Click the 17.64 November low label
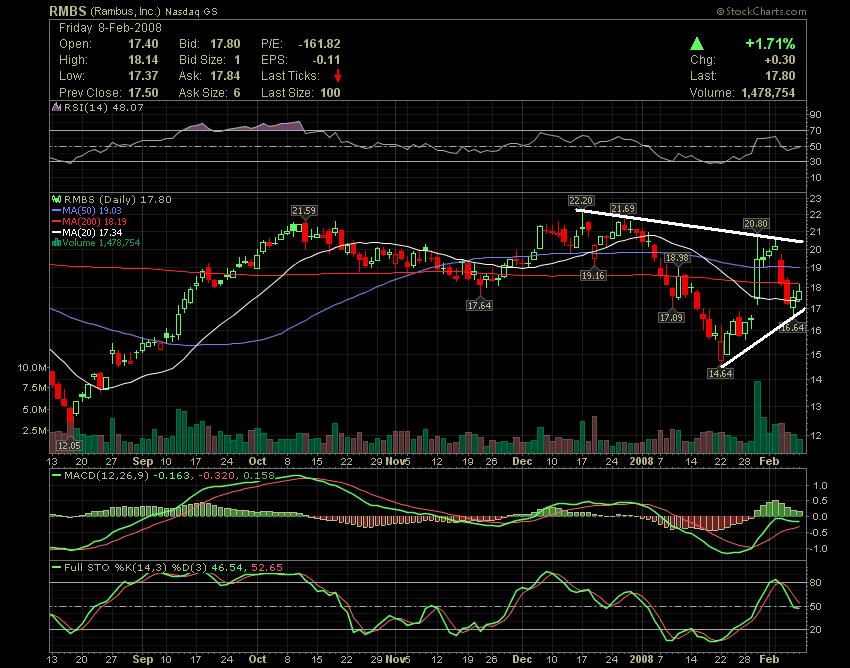Image resolution: width=850 pixels, height=668 pixels. 479,305
